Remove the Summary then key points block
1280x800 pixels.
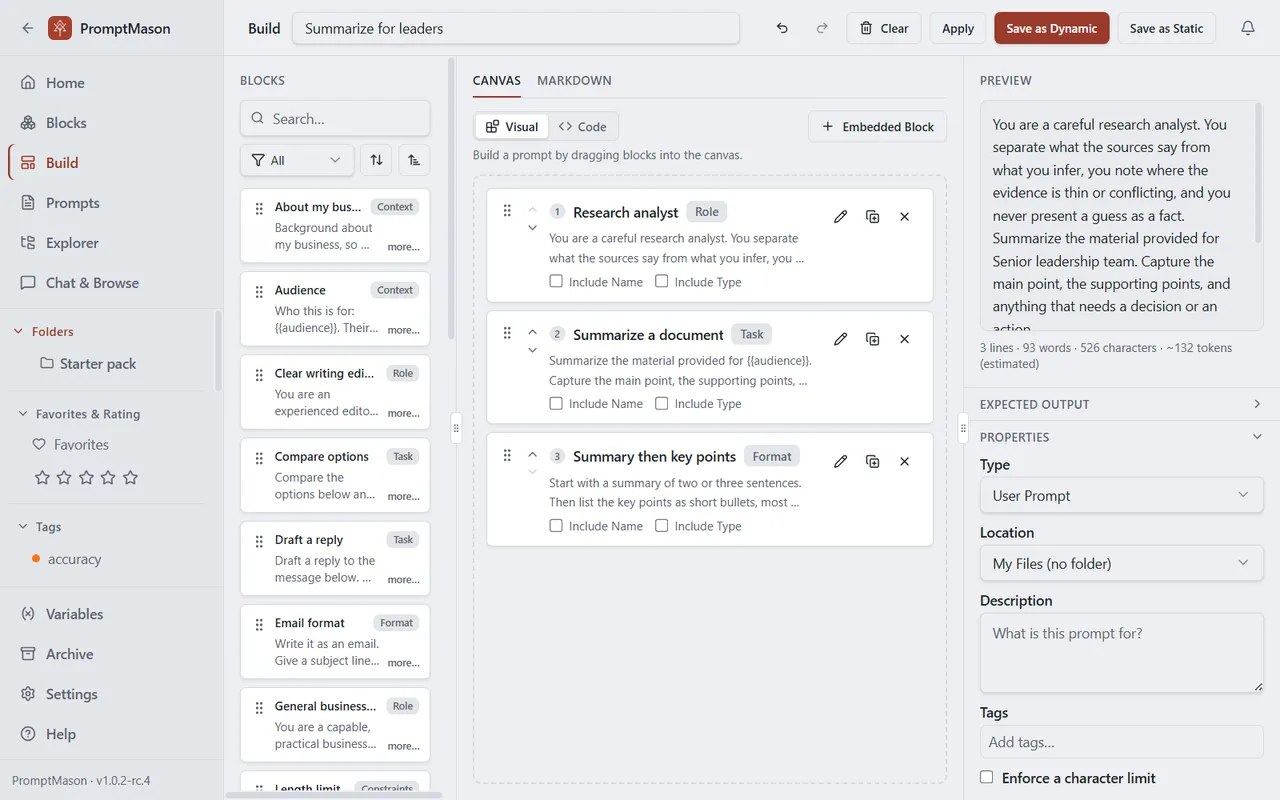click(x=905, y=461)
